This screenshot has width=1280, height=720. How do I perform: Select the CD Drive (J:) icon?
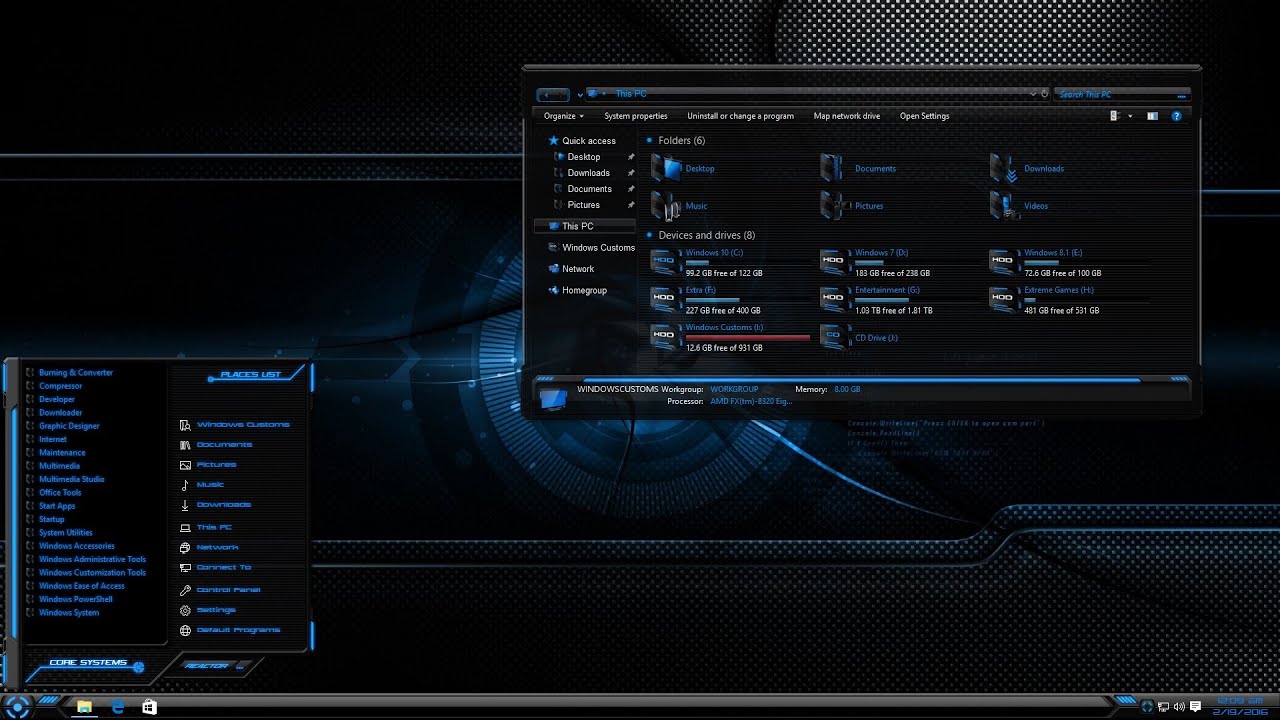tap(833, 337)
